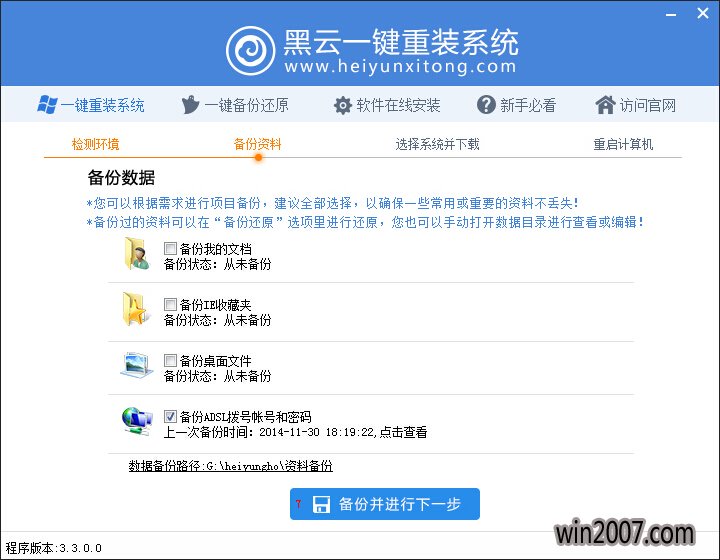Open the 一键重装系统 menu tab

click(91, 105)
